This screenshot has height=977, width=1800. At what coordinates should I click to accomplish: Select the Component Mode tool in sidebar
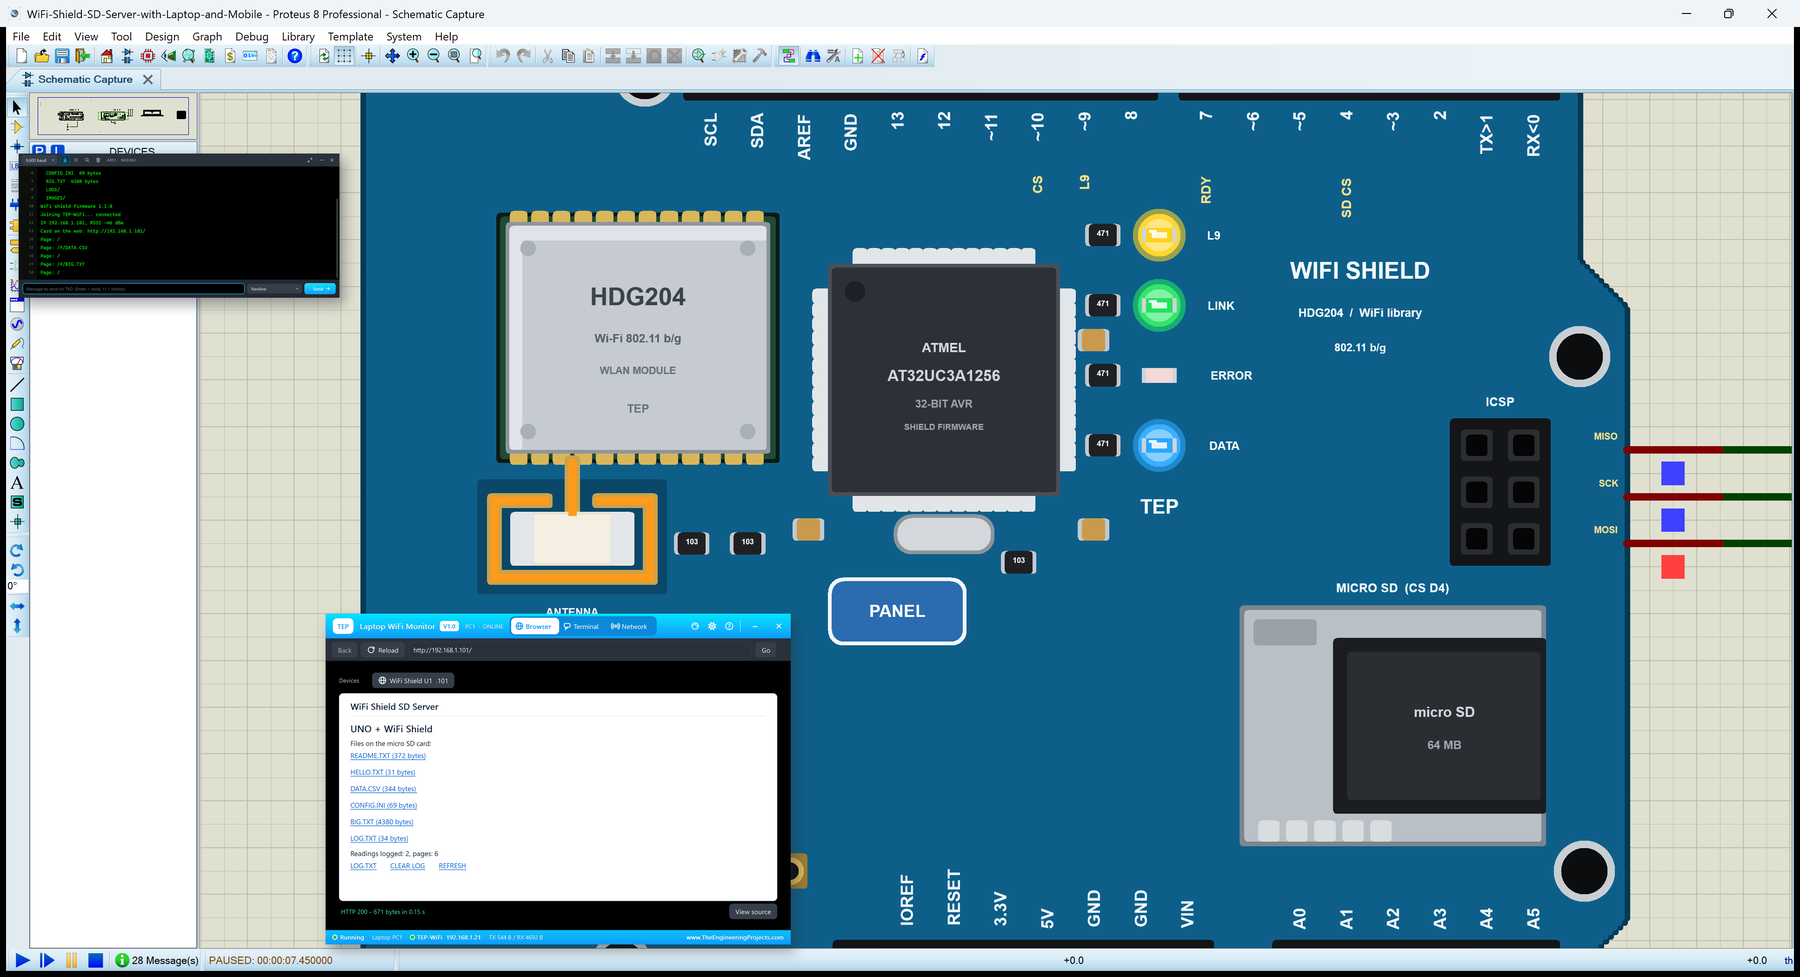17,127
